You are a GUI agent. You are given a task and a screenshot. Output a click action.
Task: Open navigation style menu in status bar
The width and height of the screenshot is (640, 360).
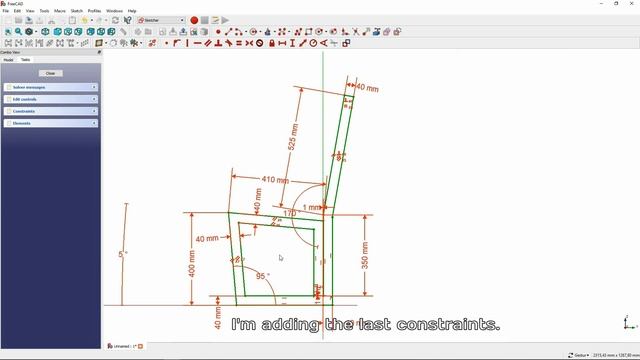click(x=580, y=356)
